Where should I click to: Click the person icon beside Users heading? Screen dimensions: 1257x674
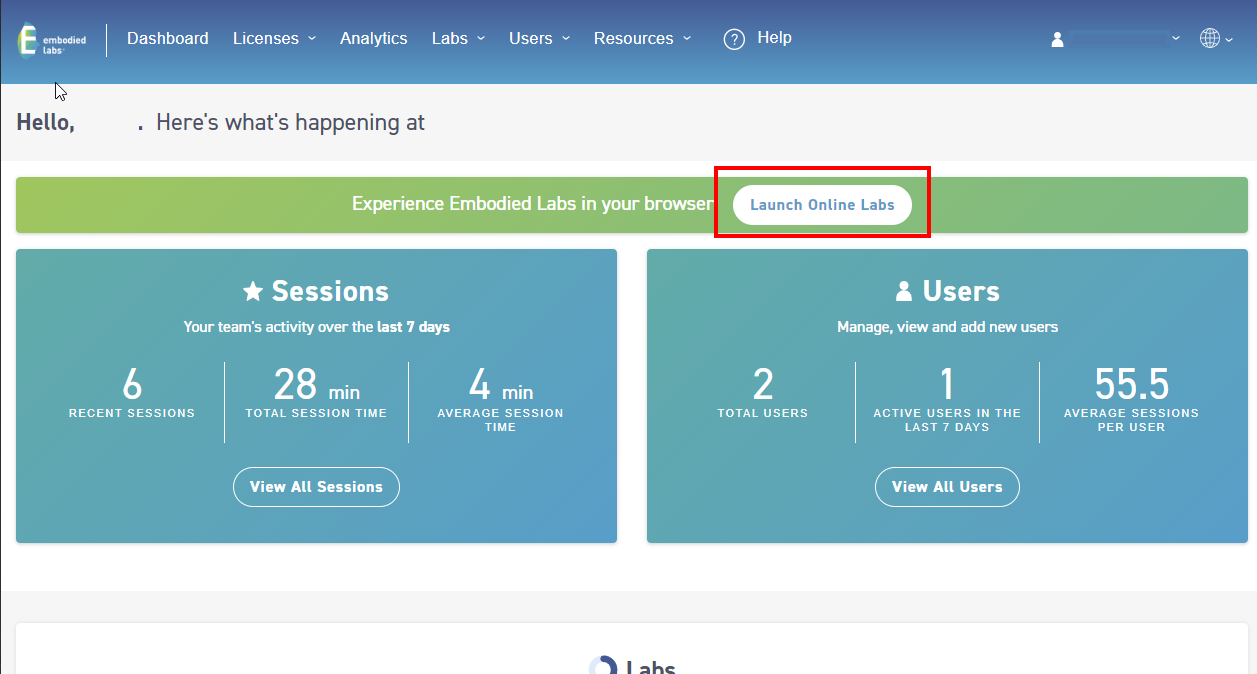click(904, 291)
